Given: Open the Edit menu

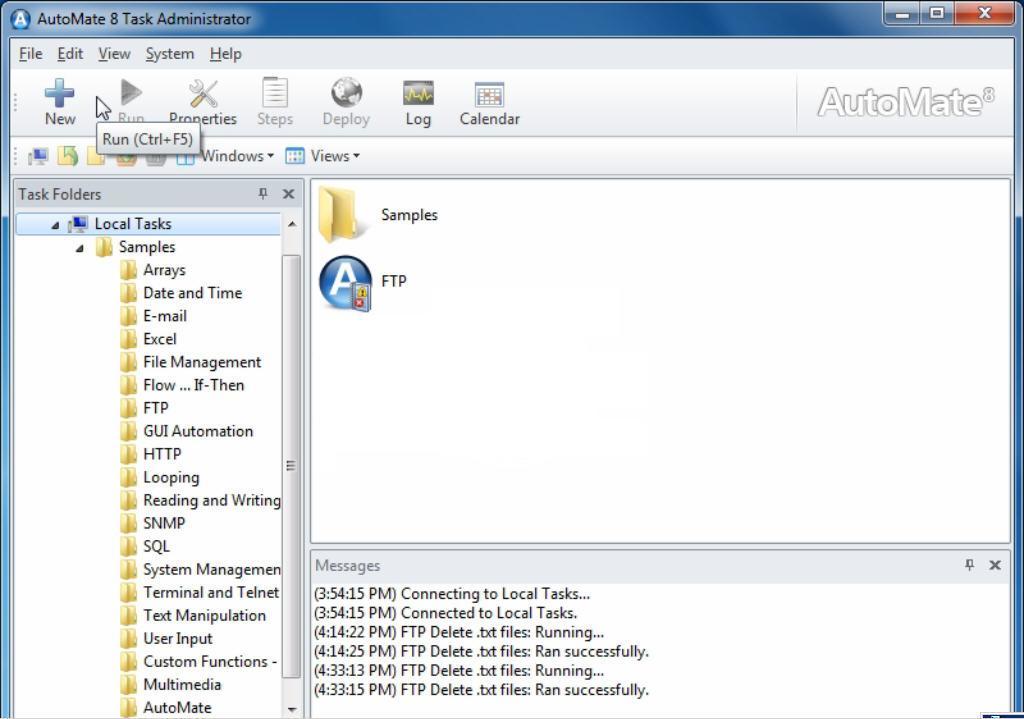Looking at the screenshot, I should tap(69, 53).
